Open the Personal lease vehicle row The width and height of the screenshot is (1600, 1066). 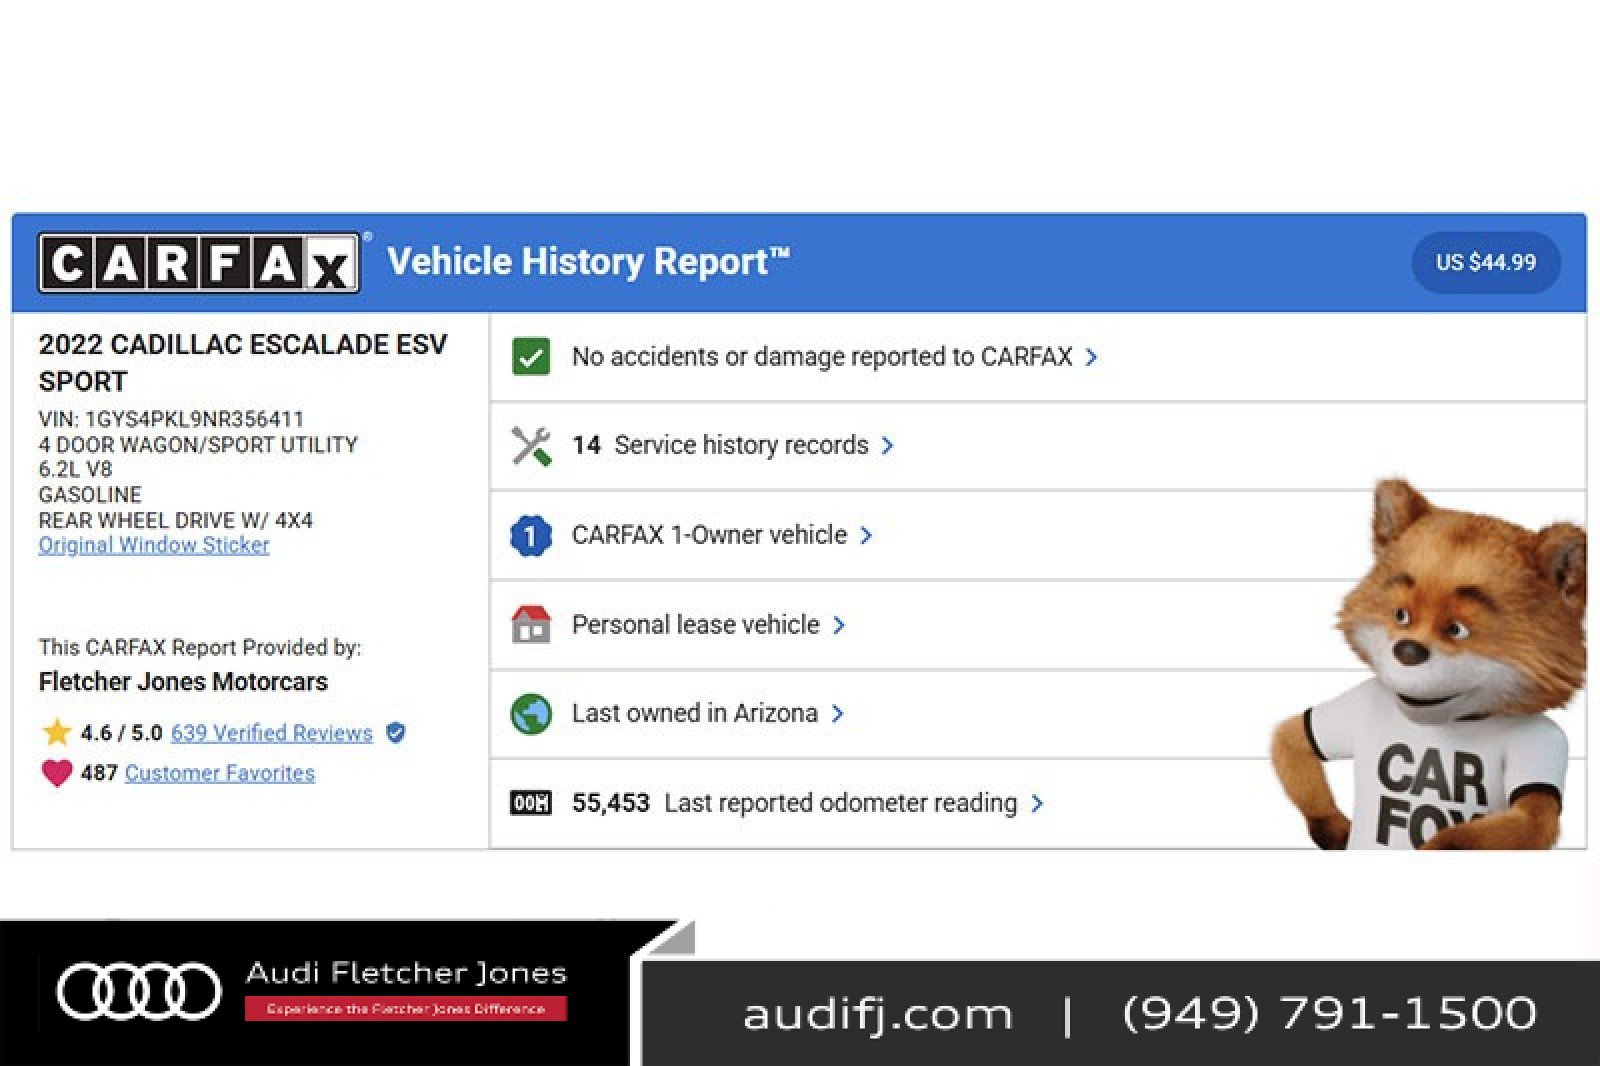pyautogui.click(x=696, y=625)
